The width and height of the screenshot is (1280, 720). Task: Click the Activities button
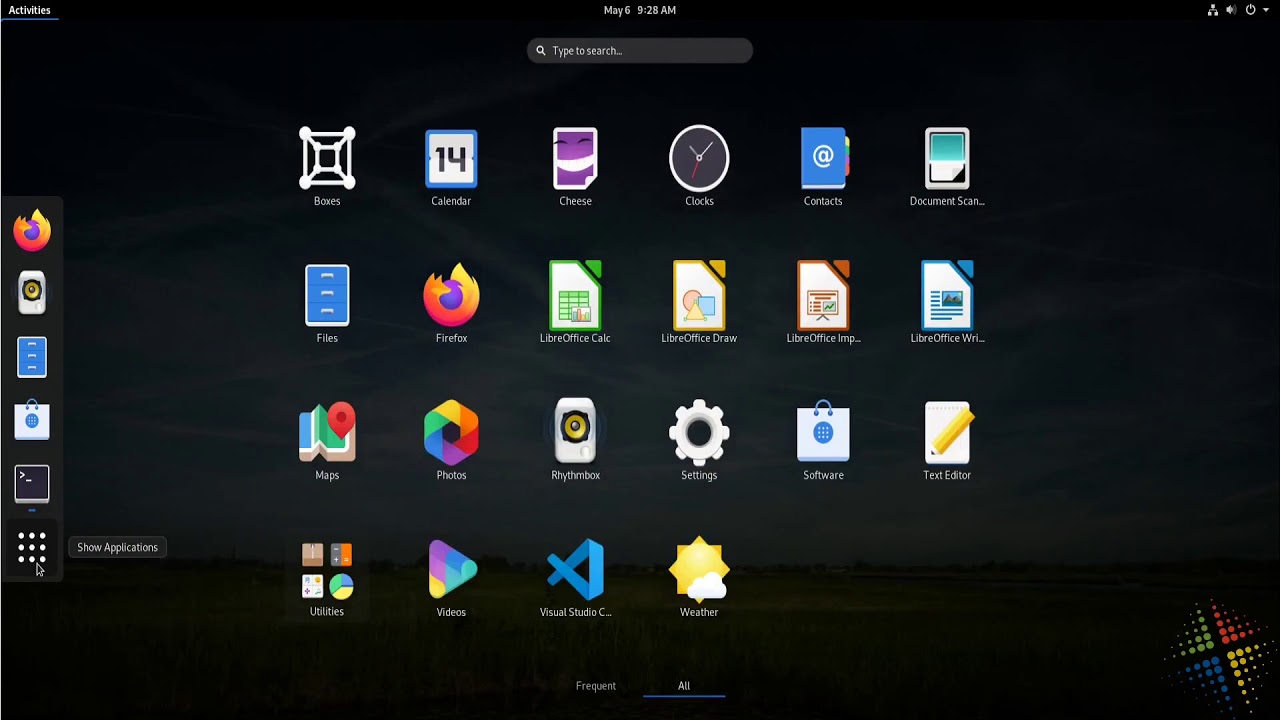[30, 10]
